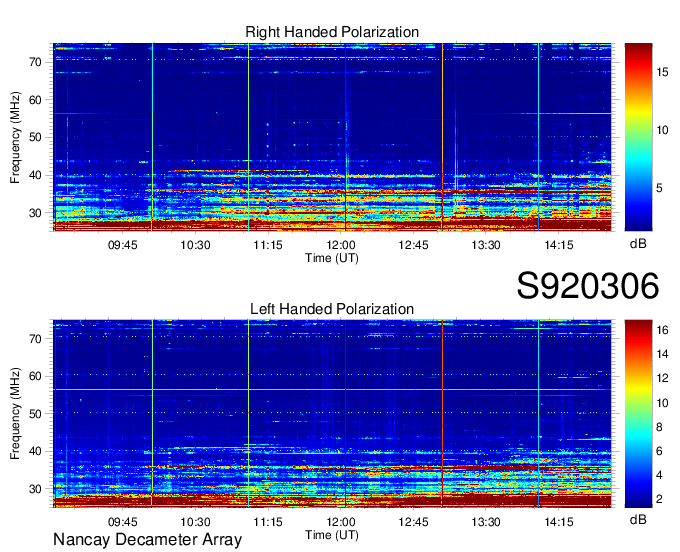Click the 6 dB mark on lower colorbar
This screenshot has height=552, width=680.
click(660, 451)
